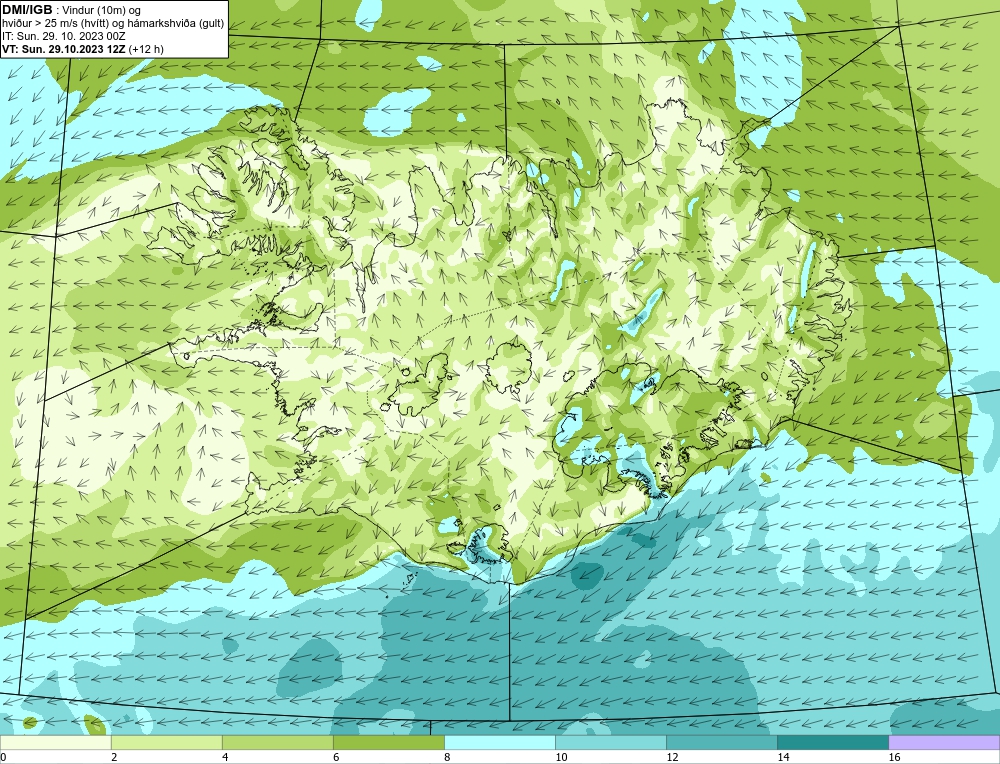
Task: Click the legend scale number "6"
Action: (336, 757)
